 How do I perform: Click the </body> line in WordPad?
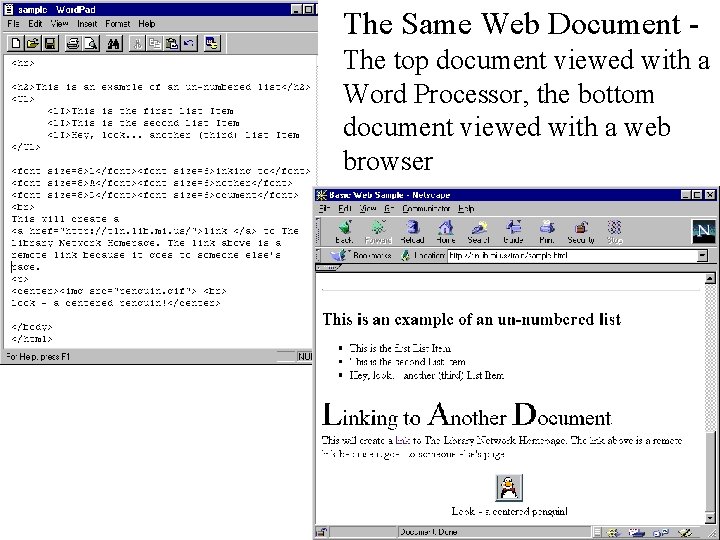[x=32, y=327]
